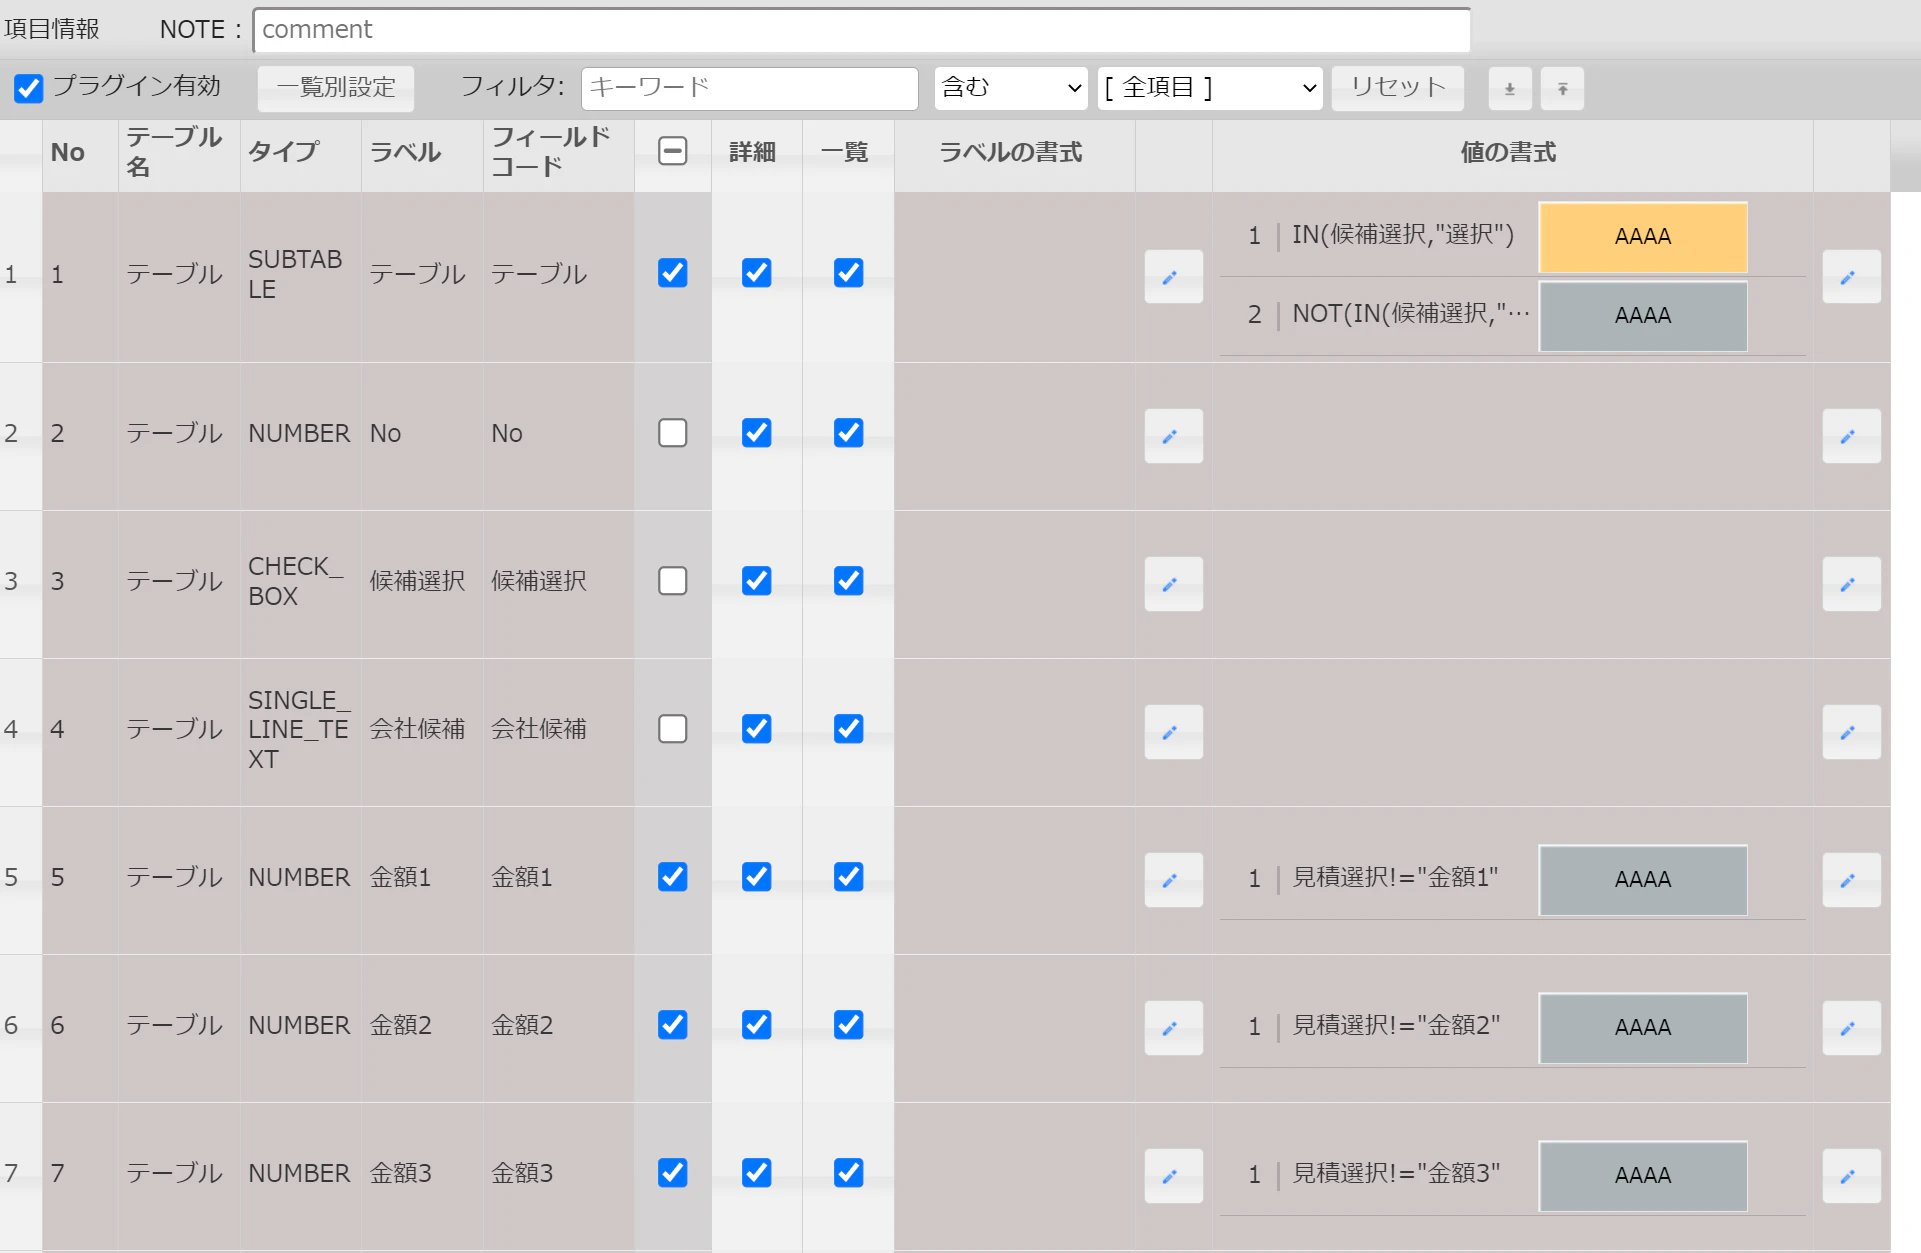This screenshot has height=1253, width=1921.
Task: Uncheck 一覧 checkbox for 金額1 row
Action: pyautogui.click(x=849, y=877)
